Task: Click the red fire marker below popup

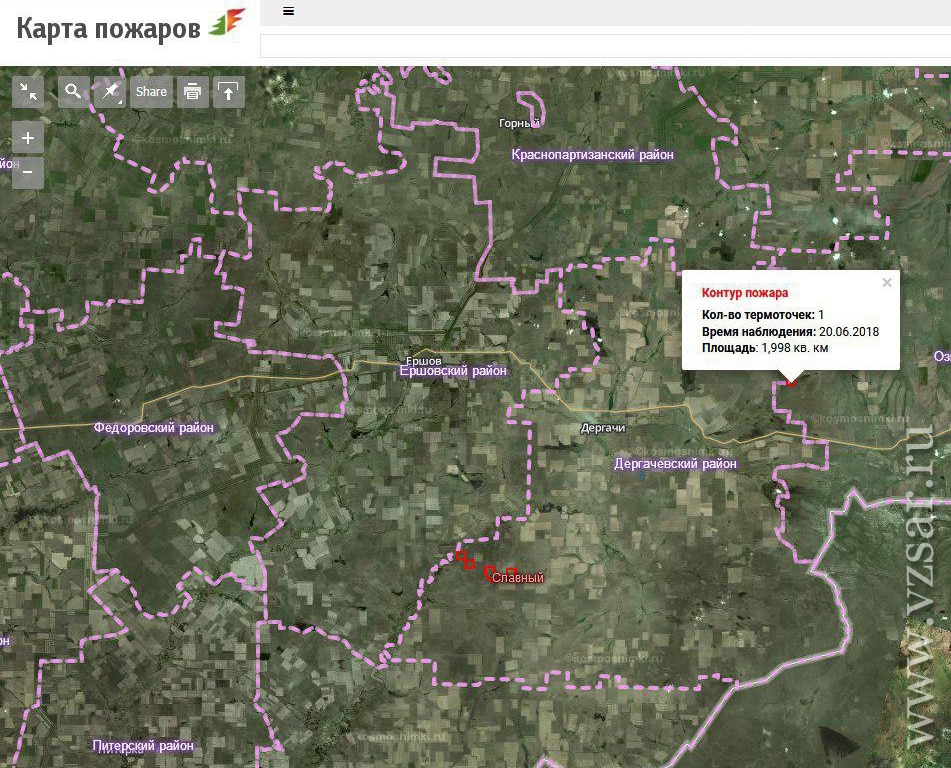Action: [791, 381]
